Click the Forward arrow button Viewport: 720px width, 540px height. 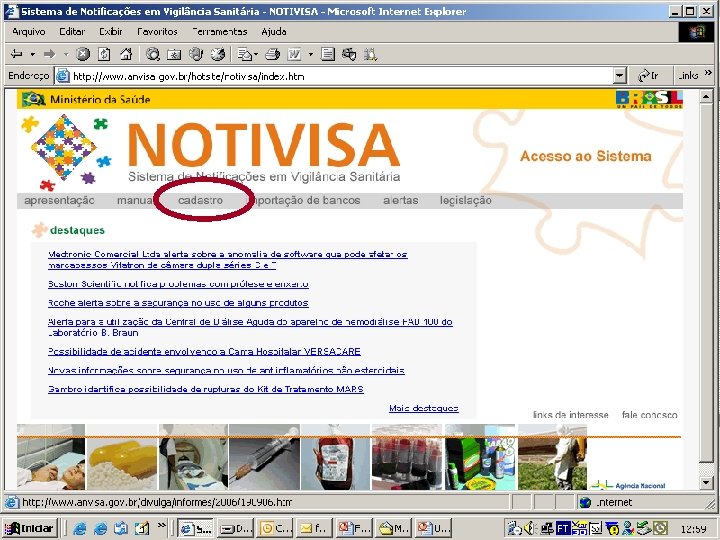tap(50, 54)
